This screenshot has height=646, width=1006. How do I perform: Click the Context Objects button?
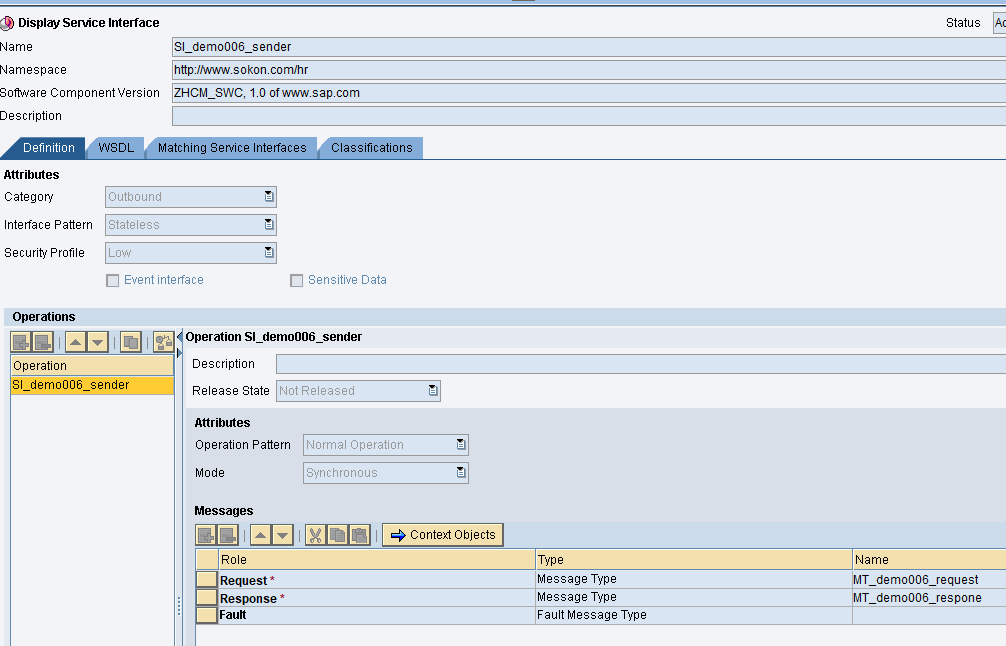point(442,534)
